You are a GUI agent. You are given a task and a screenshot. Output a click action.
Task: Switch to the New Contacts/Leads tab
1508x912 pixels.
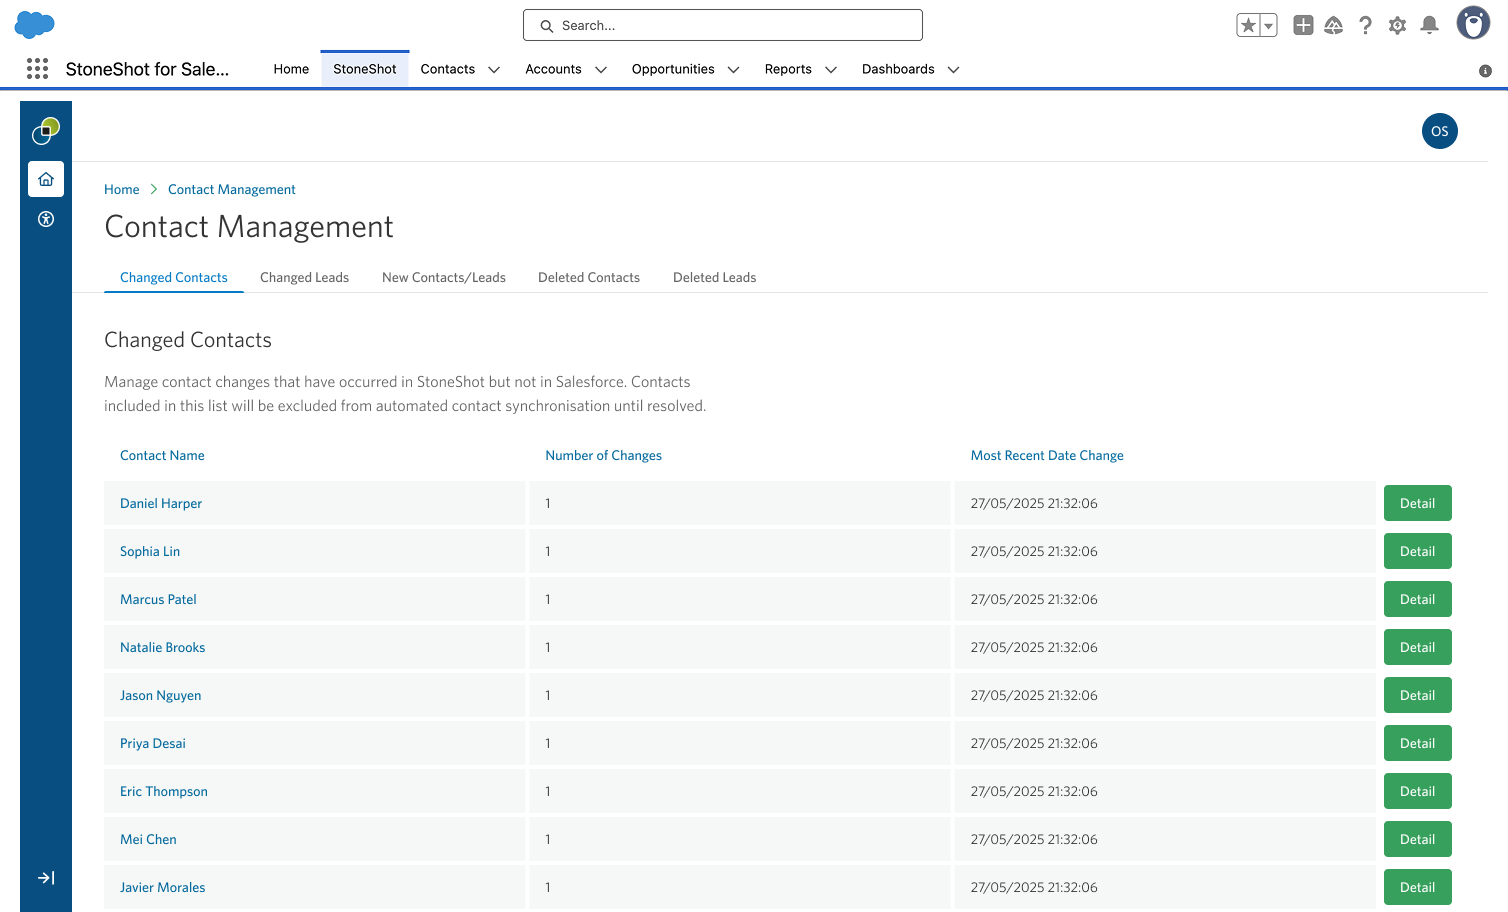tap(444, 277)
